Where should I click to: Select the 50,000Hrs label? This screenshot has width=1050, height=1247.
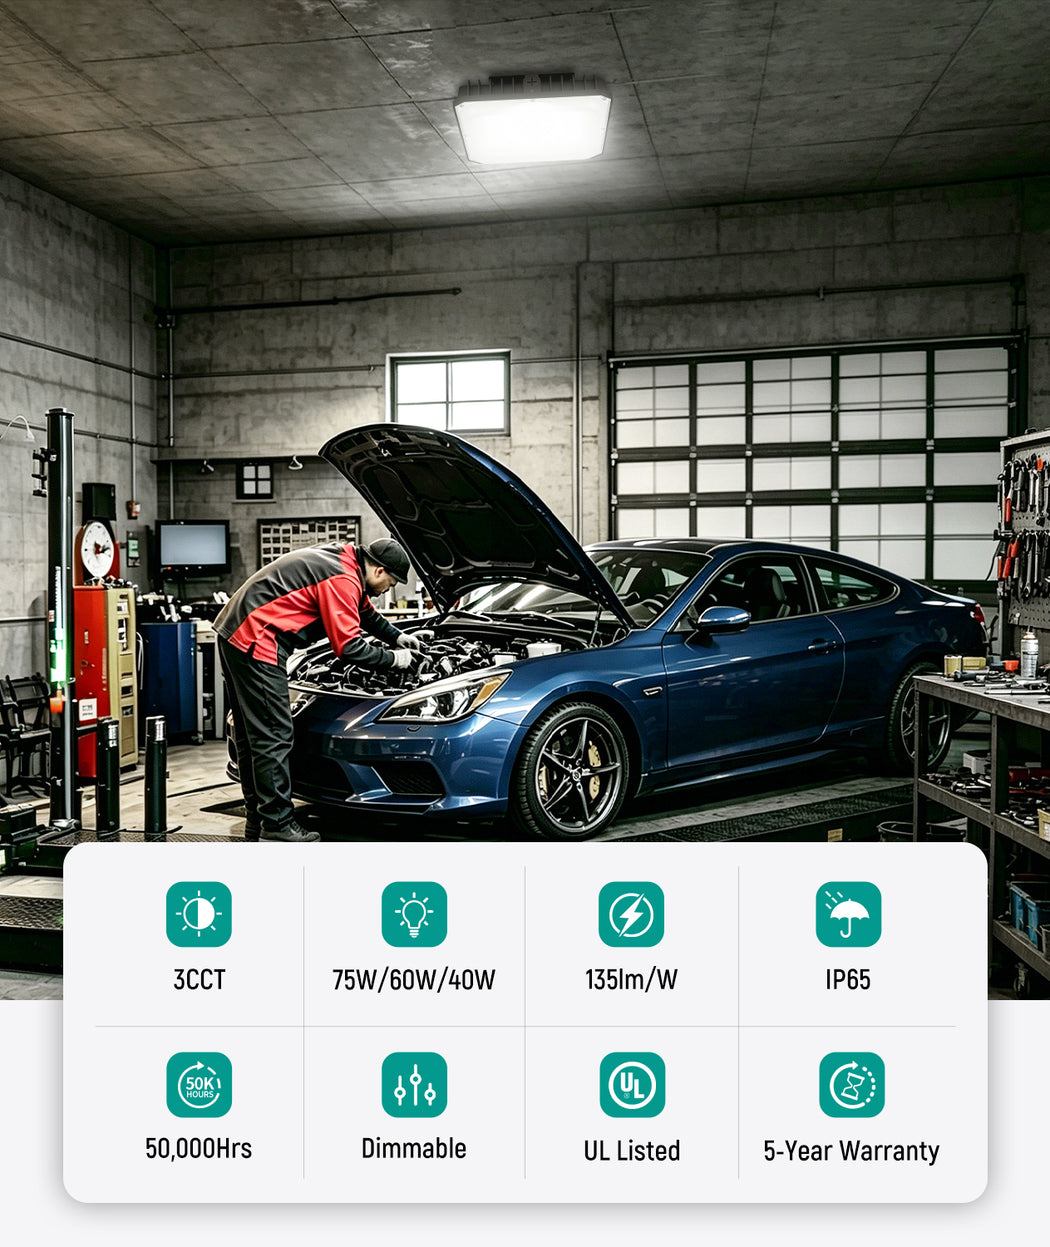[x=199, y=1149]
